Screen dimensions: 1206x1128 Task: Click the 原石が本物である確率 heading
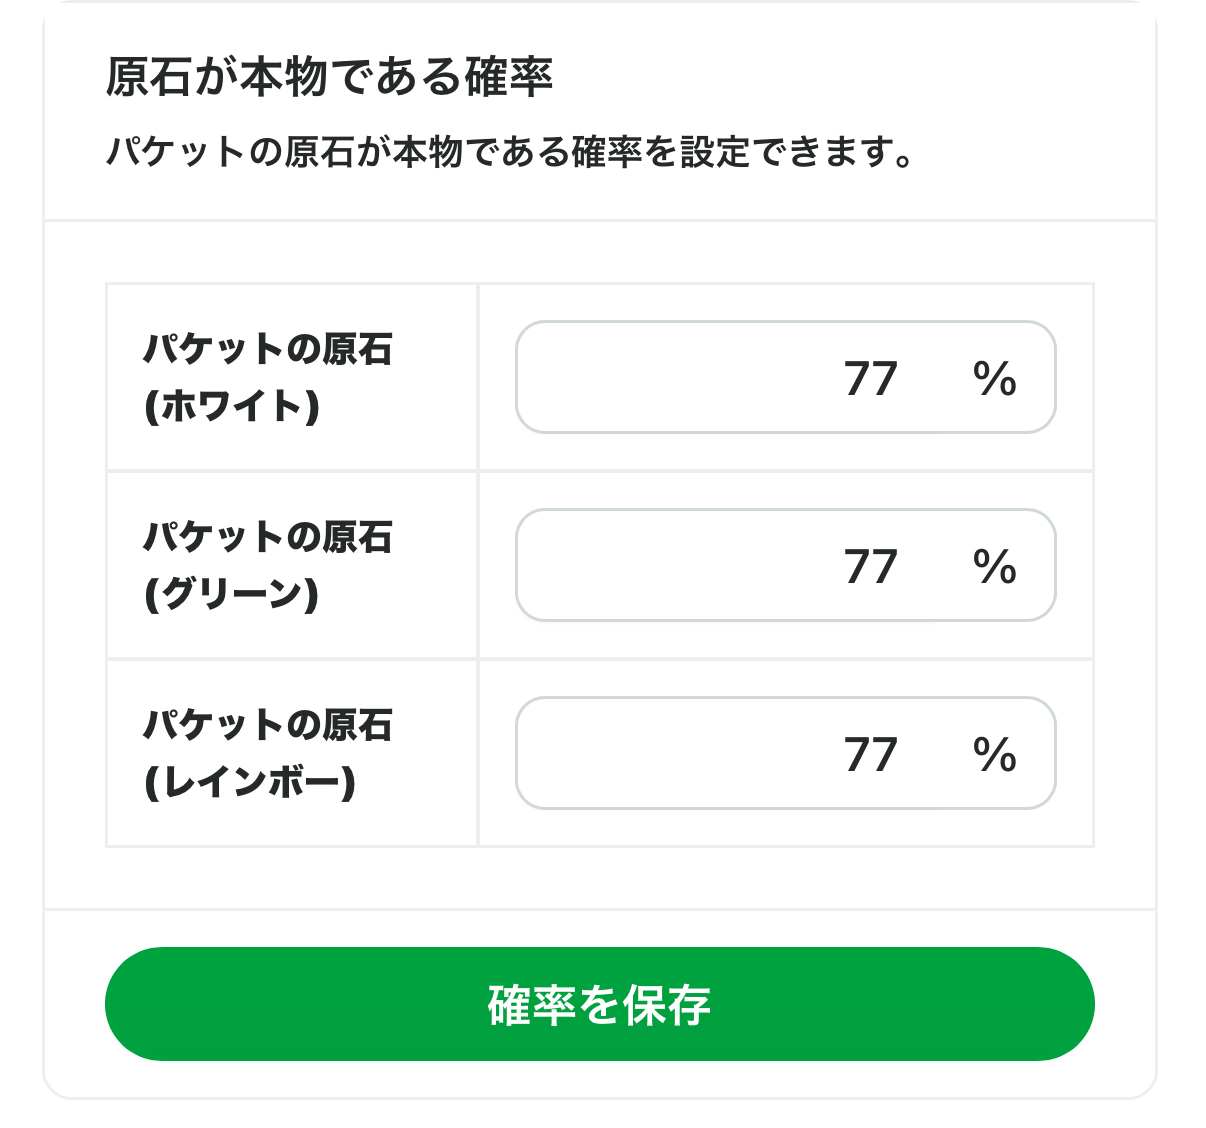coord(329,77)
